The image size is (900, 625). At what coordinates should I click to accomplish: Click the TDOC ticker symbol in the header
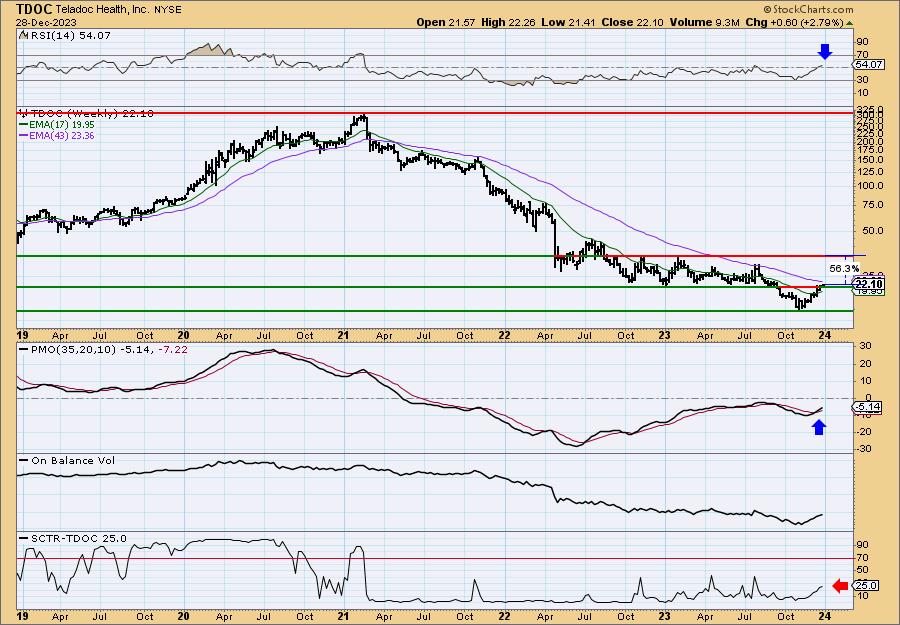pyautogui.click(x=35, y=9)
